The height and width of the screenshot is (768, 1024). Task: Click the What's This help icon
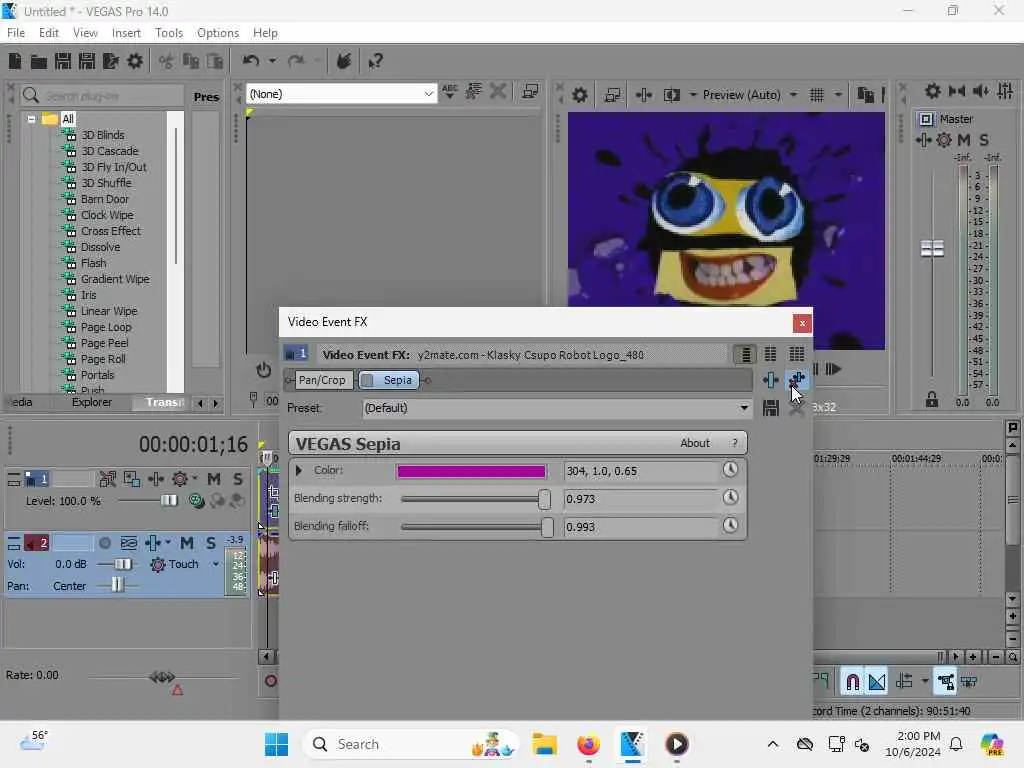point(376,61)
